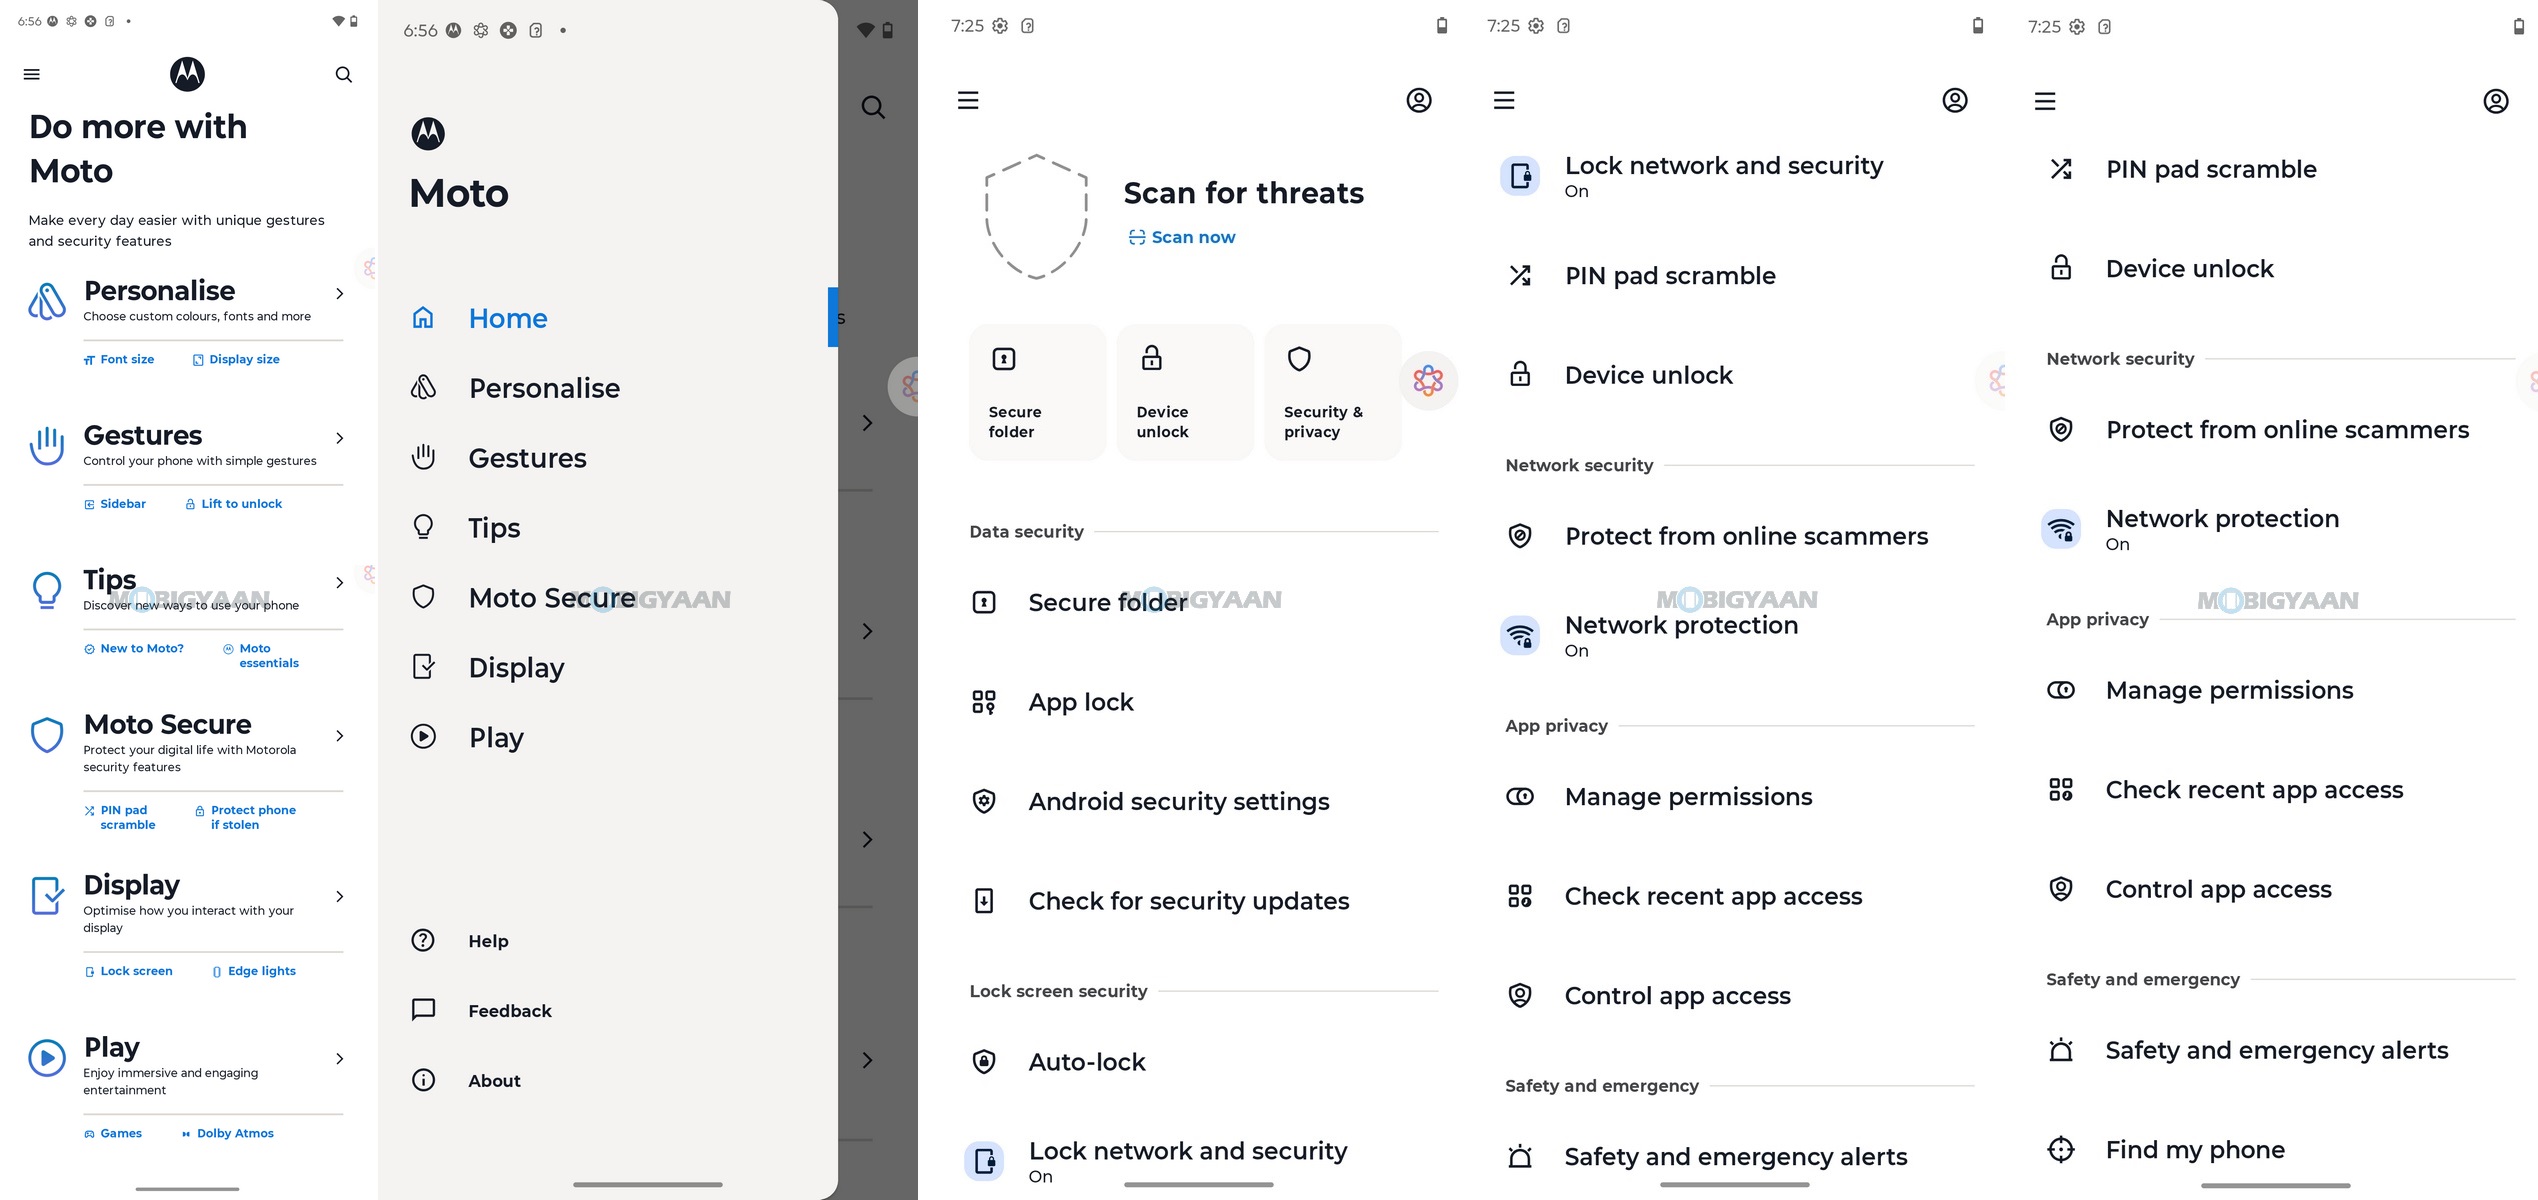2538x1200 pixels.
Task: Expand Moto Secure section chevron
Action: coord(340,736)
